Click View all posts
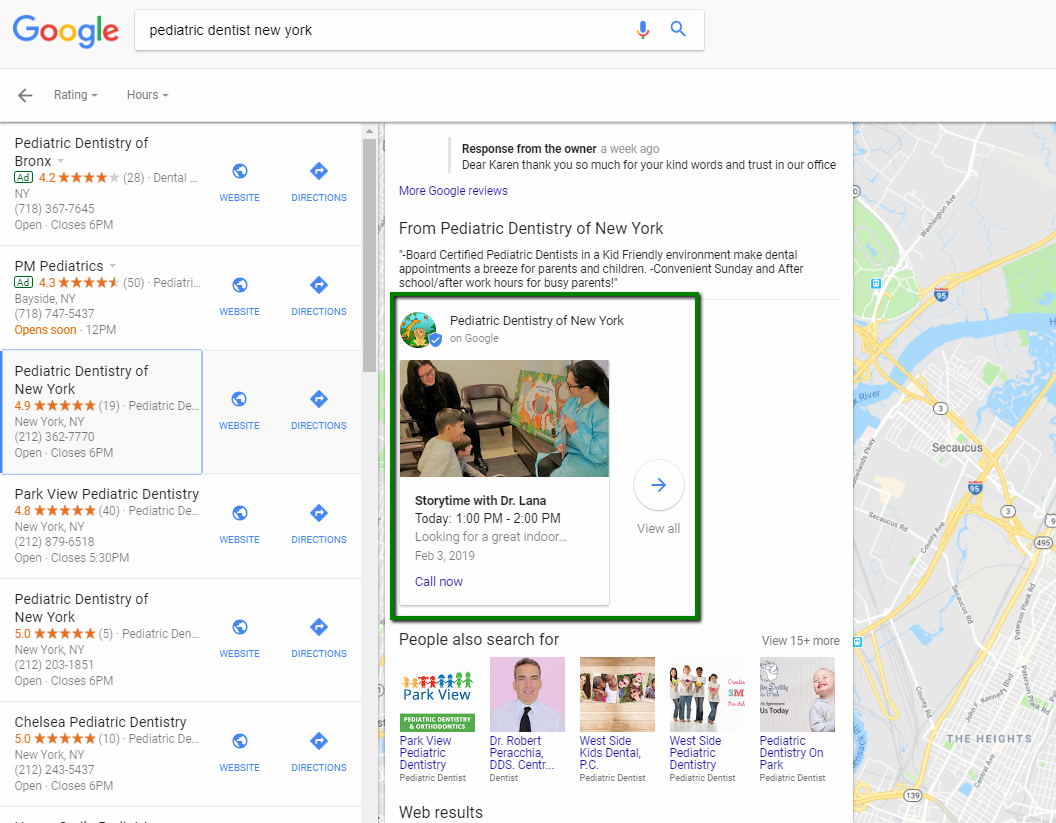1056x823 pixels. [659, 529]
